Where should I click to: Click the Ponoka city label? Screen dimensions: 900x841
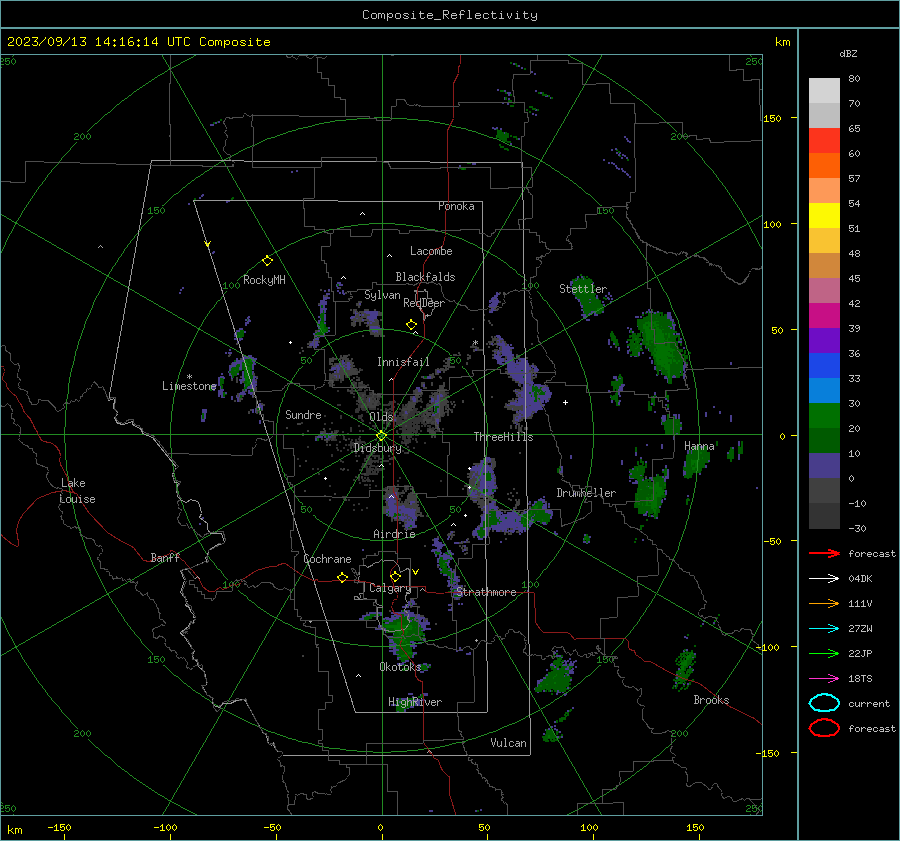click(x=456, y=206)
